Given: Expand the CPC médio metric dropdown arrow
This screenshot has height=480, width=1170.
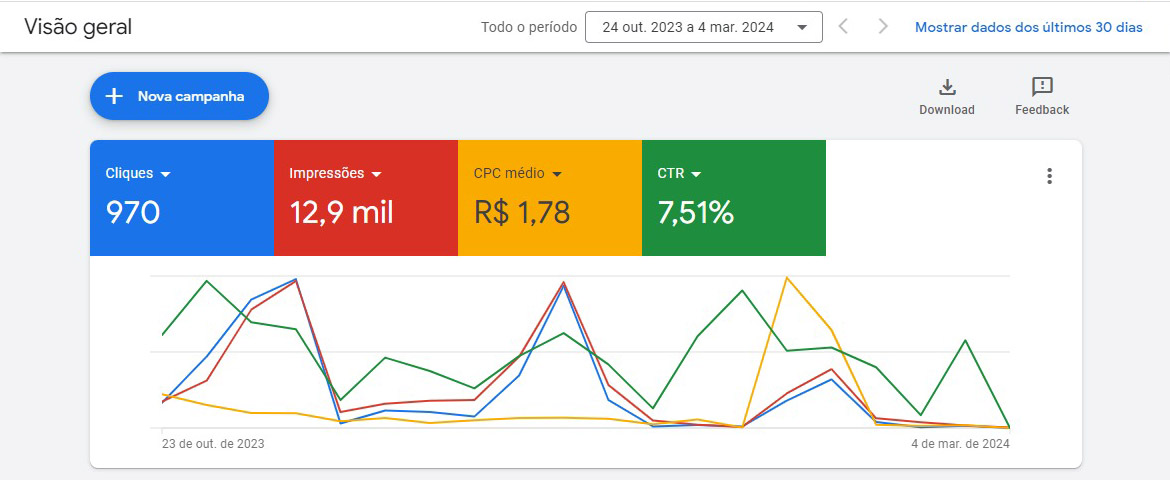Looking at the screenshot, I should click(x=557, y=174).
